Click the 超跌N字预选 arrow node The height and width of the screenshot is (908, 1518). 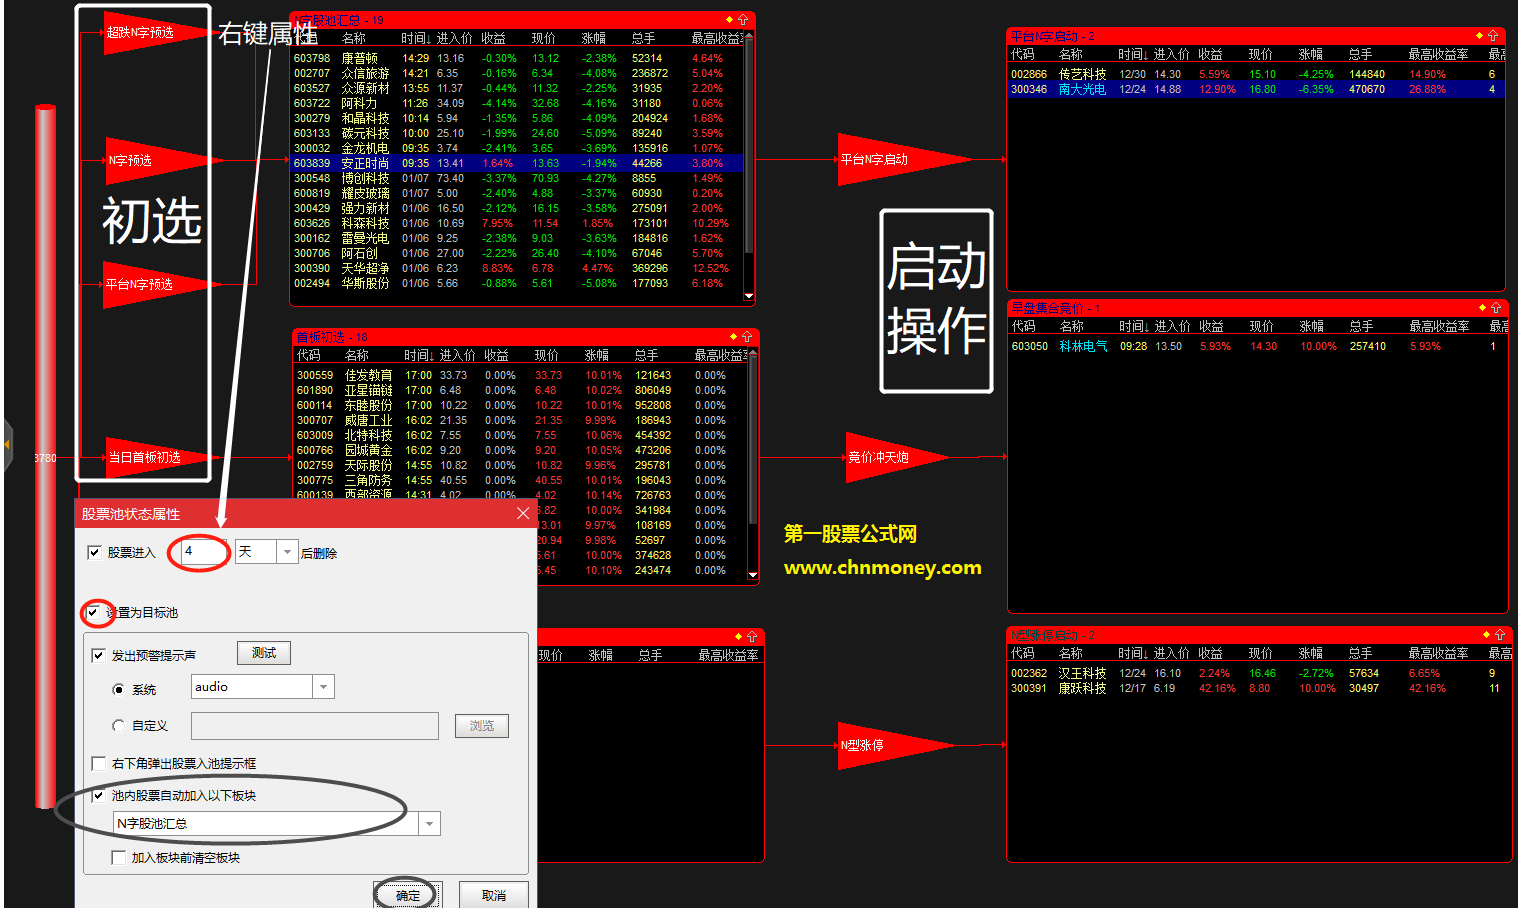[150, 33]
